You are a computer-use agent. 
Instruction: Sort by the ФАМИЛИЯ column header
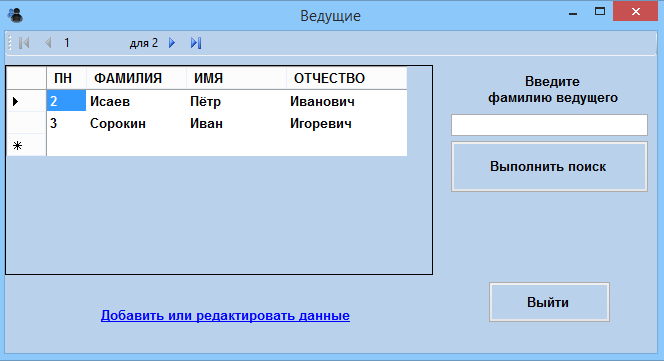tap(136, 78)
